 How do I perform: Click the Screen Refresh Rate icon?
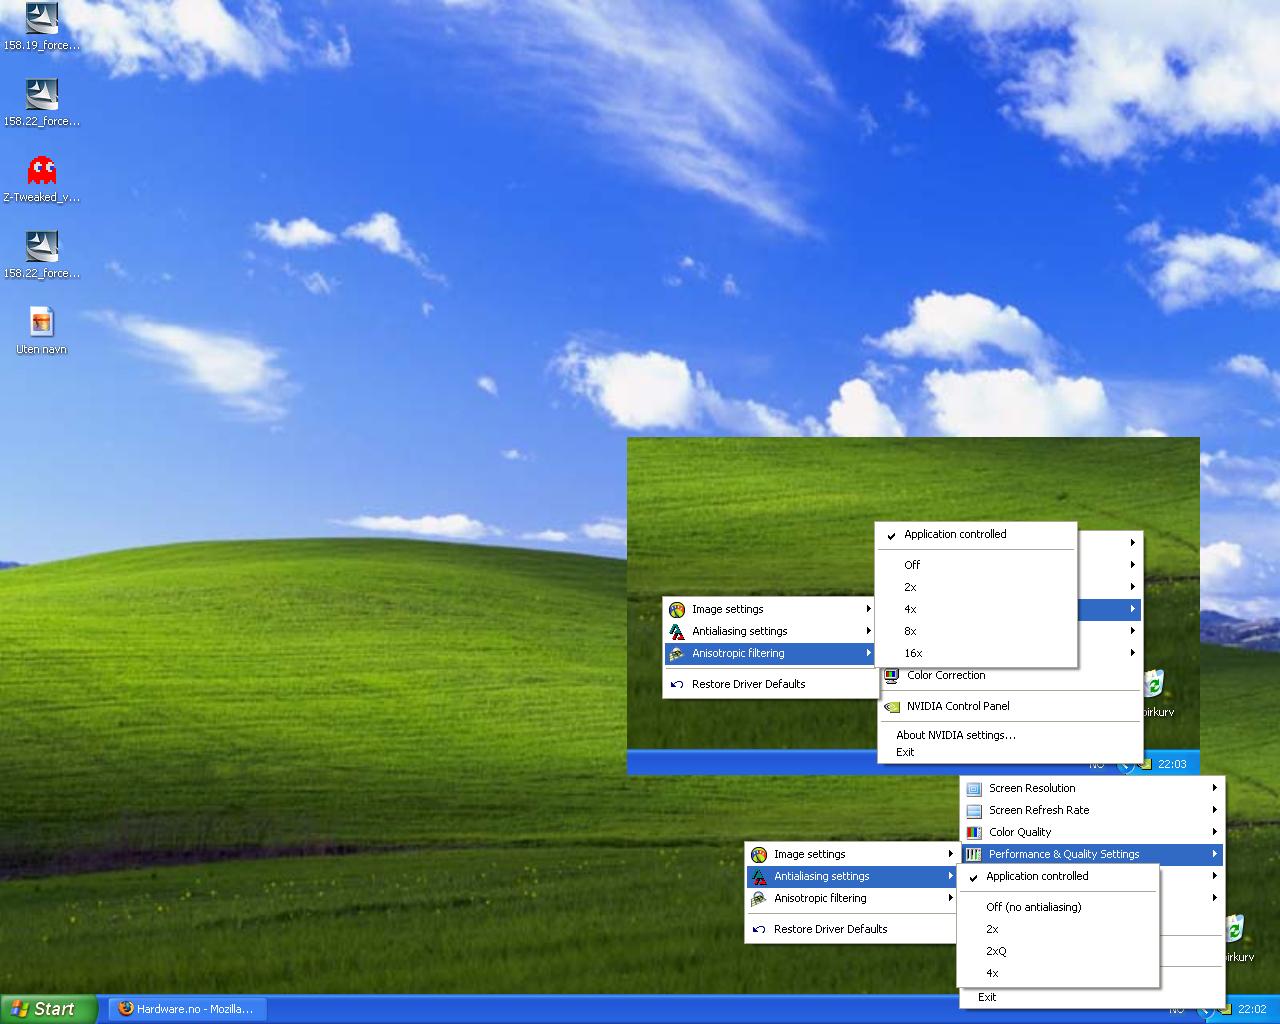tap(974, 810)
